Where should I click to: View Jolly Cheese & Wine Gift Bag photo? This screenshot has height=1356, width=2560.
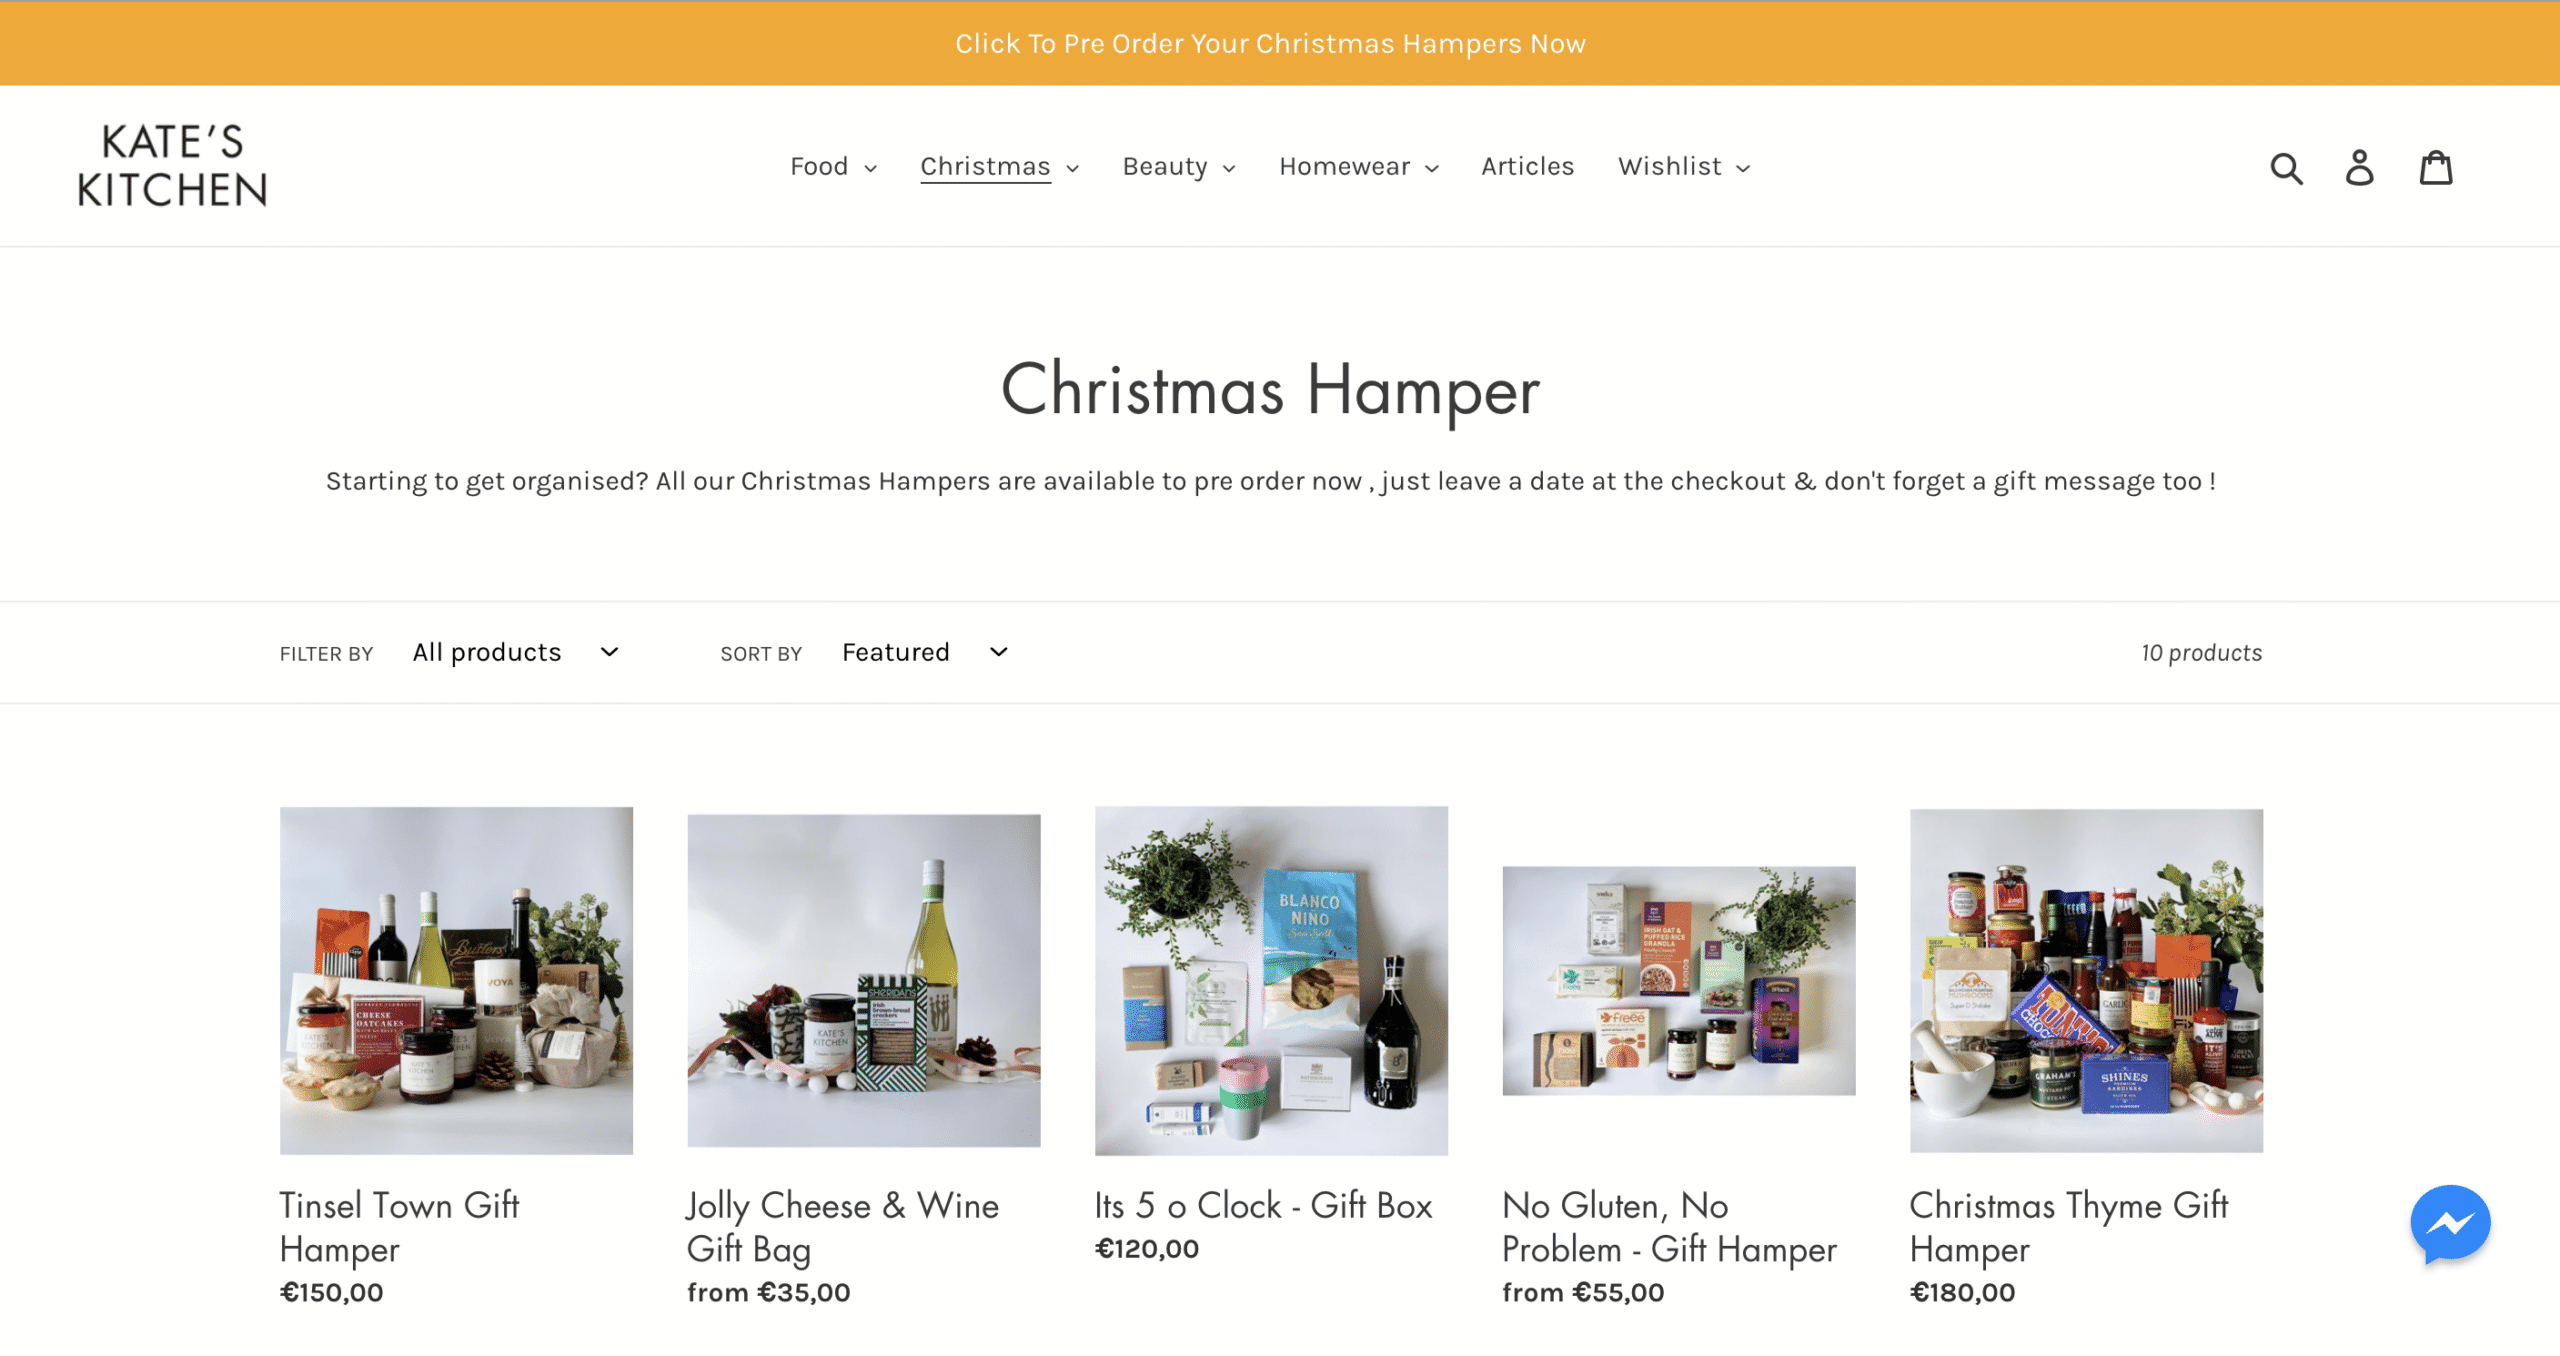click(x=864, y=980)
